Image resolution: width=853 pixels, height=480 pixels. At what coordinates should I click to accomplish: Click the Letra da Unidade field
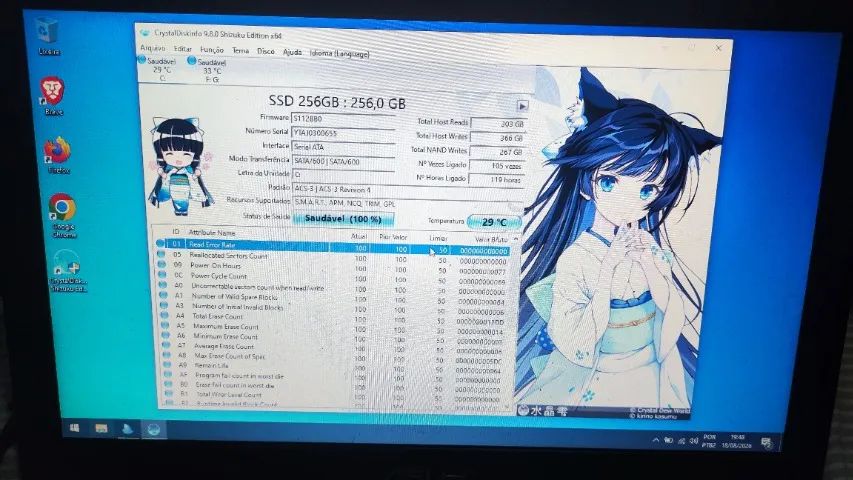pos(343,175)
